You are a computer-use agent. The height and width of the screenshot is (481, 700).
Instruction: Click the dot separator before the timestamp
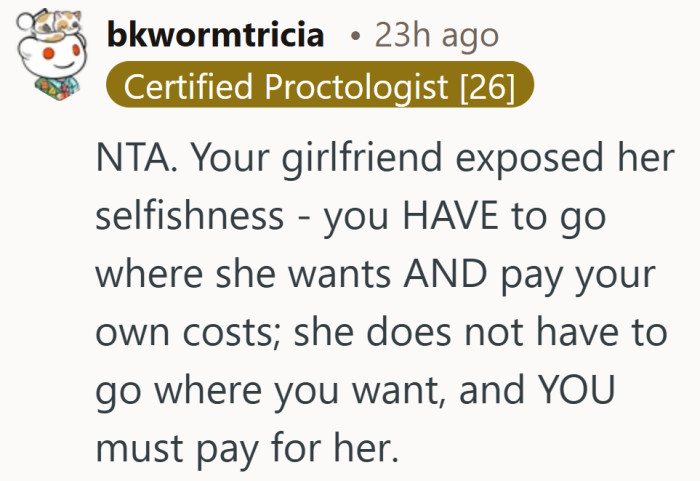point(356,38)
